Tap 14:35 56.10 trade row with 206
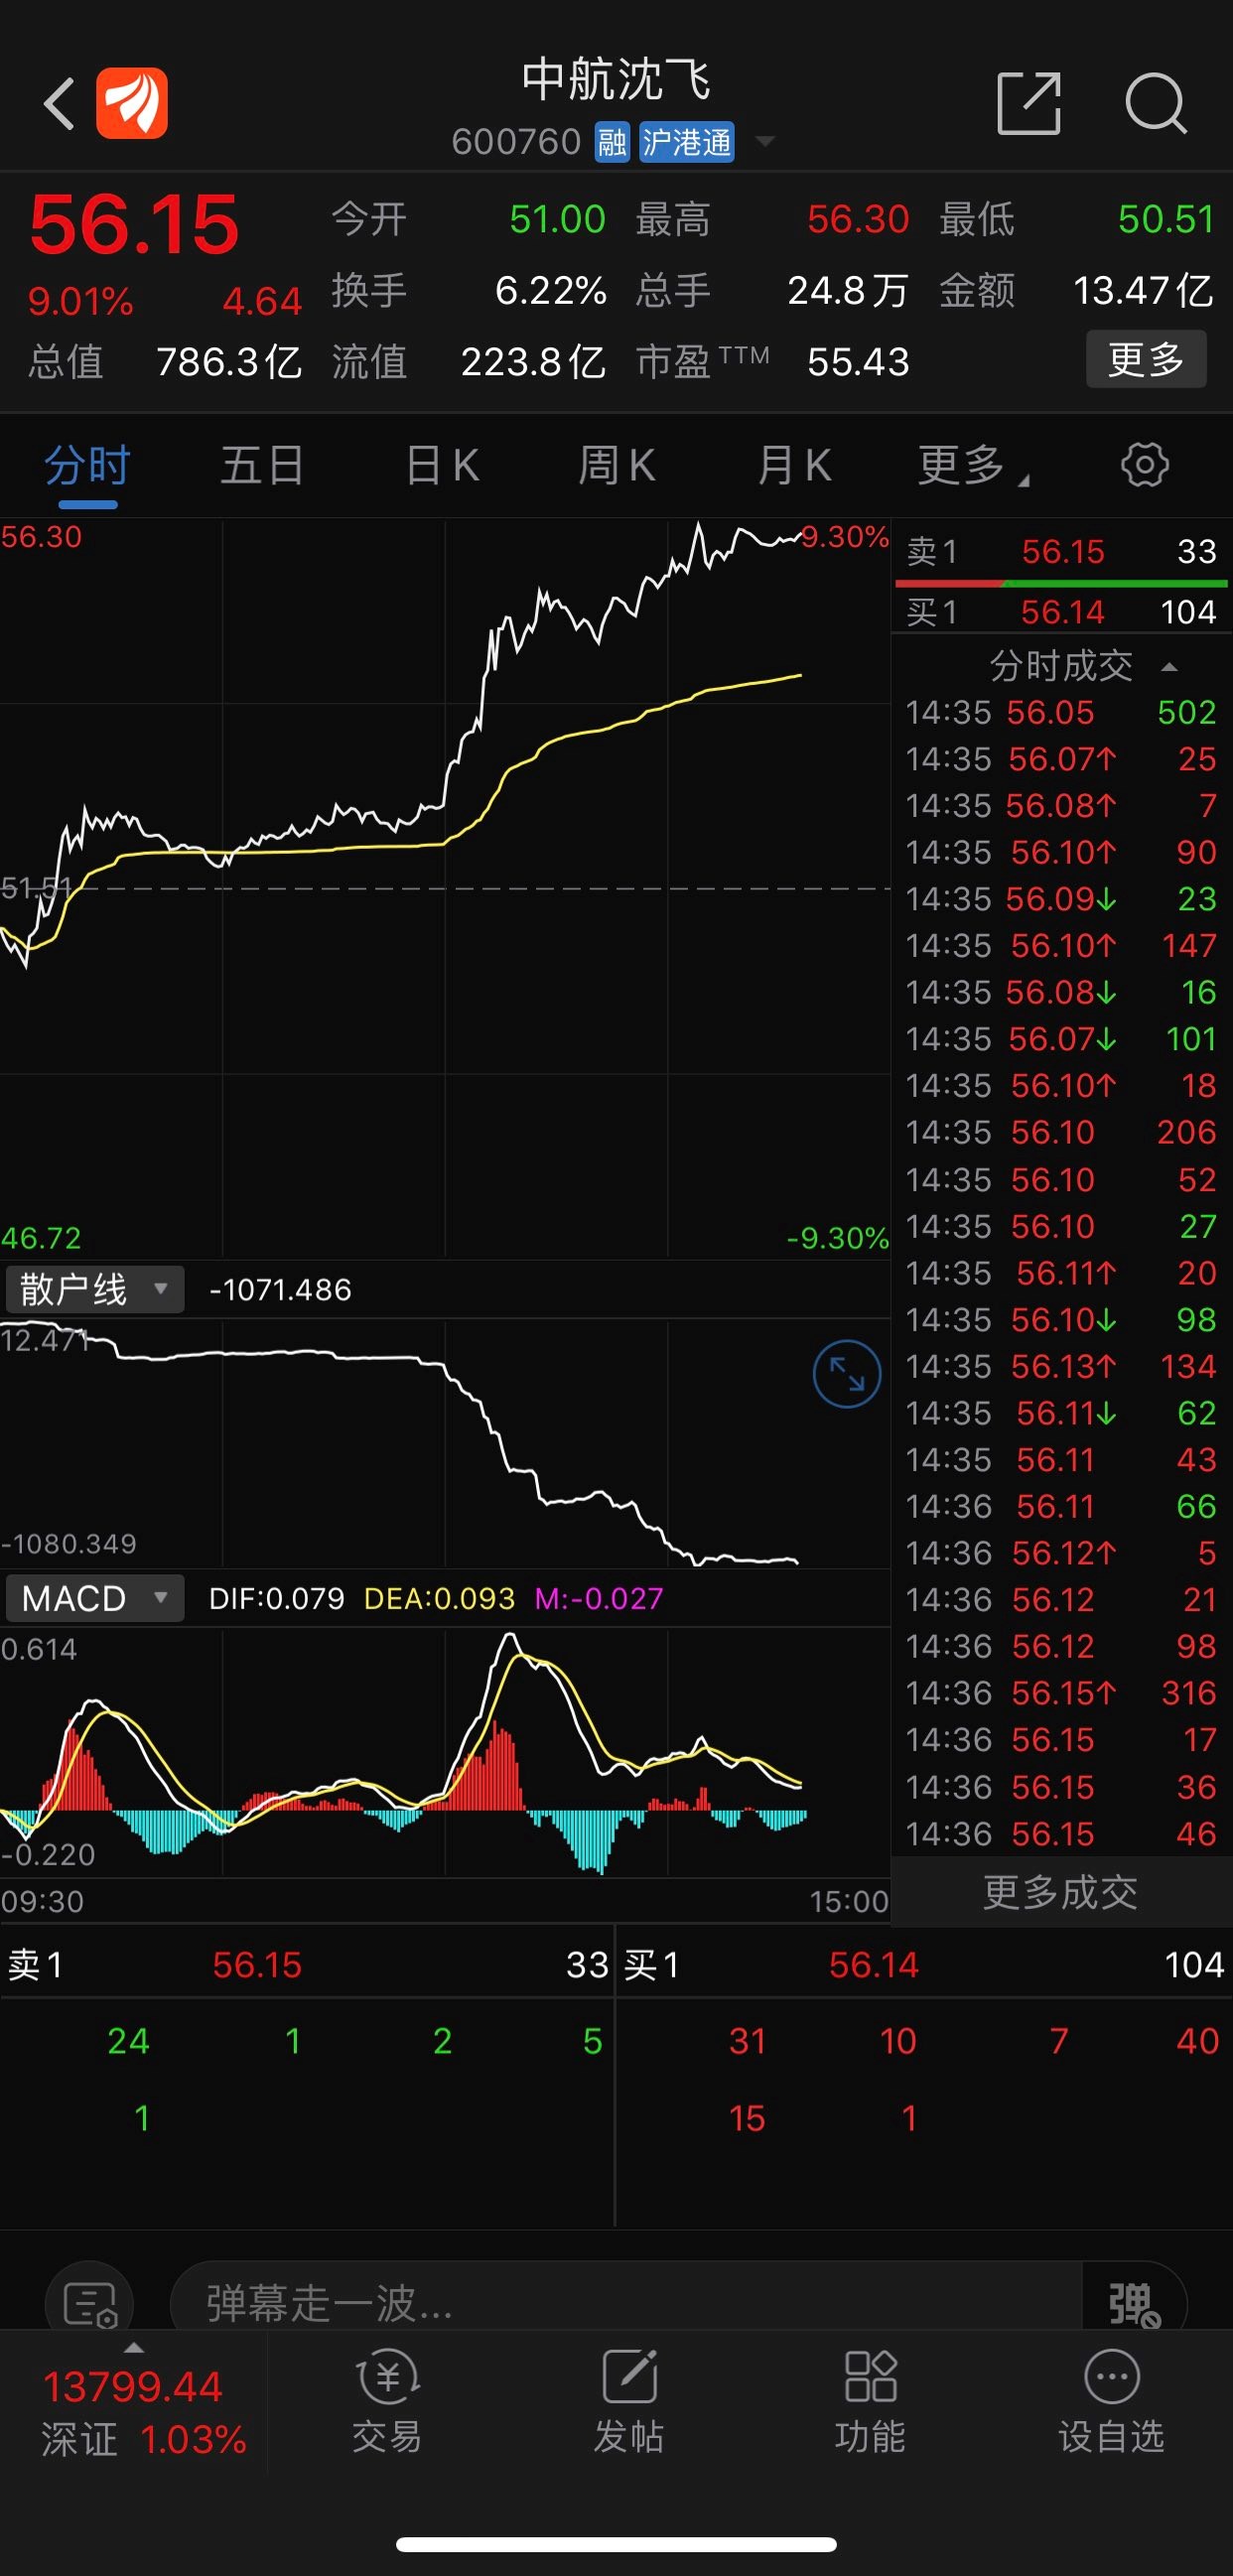Image resolution: width=1233 pixels, height=2576 pixels. 1061,1132
